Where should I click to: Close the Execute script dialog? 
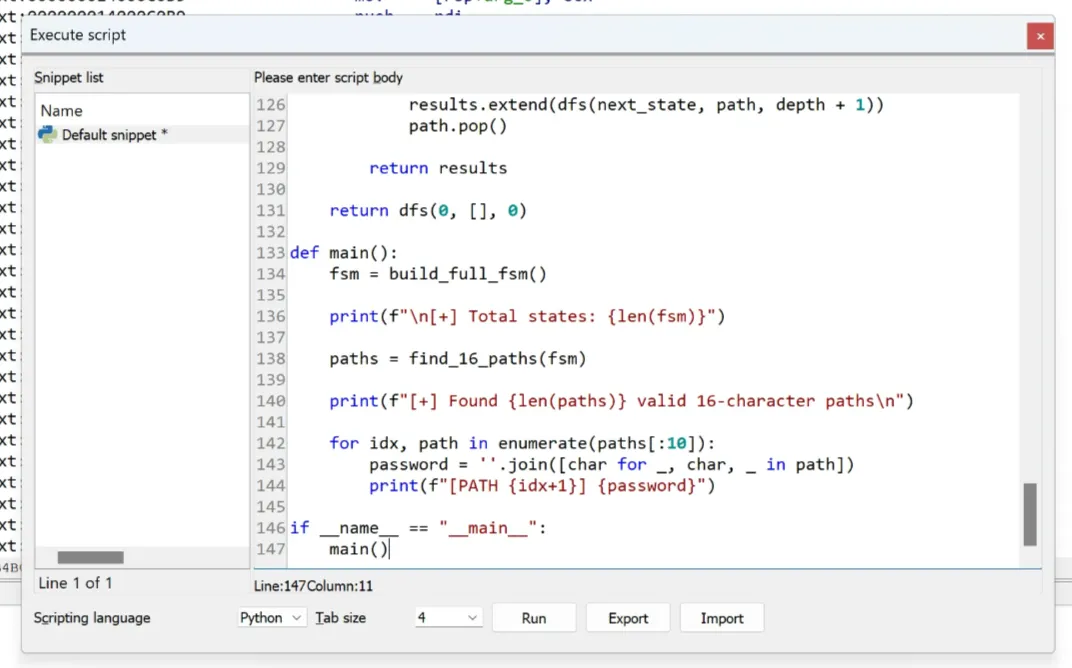point(1040,36)
